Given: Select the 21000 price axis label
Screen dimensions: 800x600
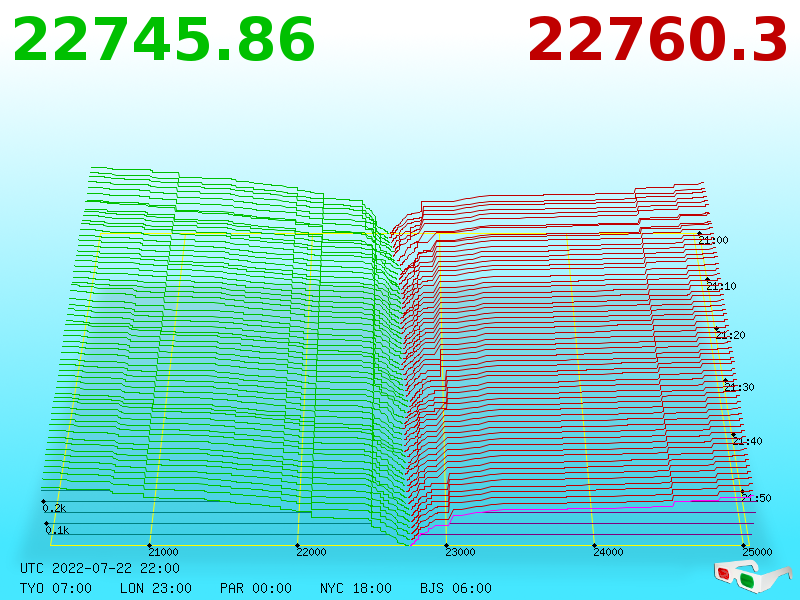Looking at the screenshot, I should pyautogui.click(x=163, y=552).
